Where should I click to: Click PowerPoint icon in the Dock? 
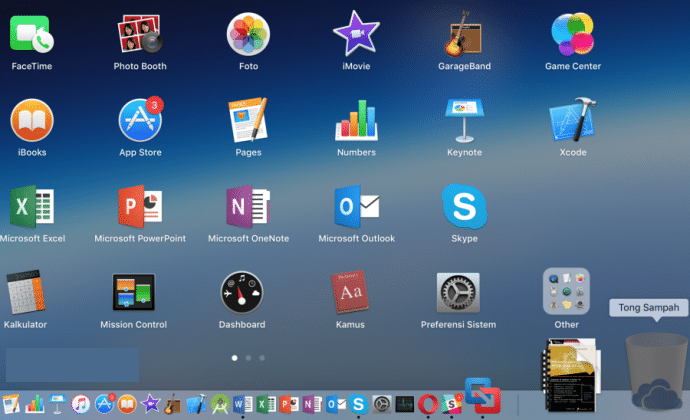[289, 404]
